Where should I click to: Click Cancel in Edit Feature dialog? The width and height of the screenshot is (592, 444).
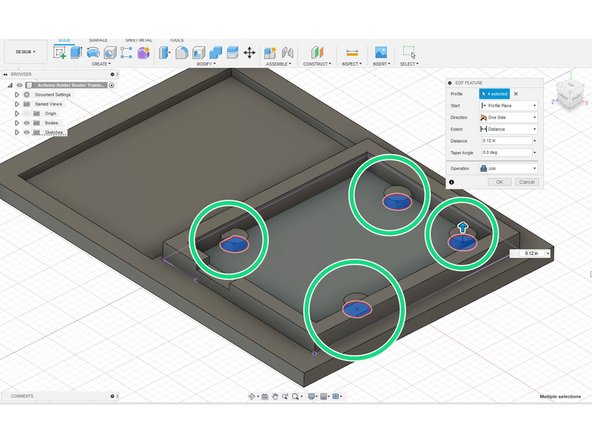527,182
